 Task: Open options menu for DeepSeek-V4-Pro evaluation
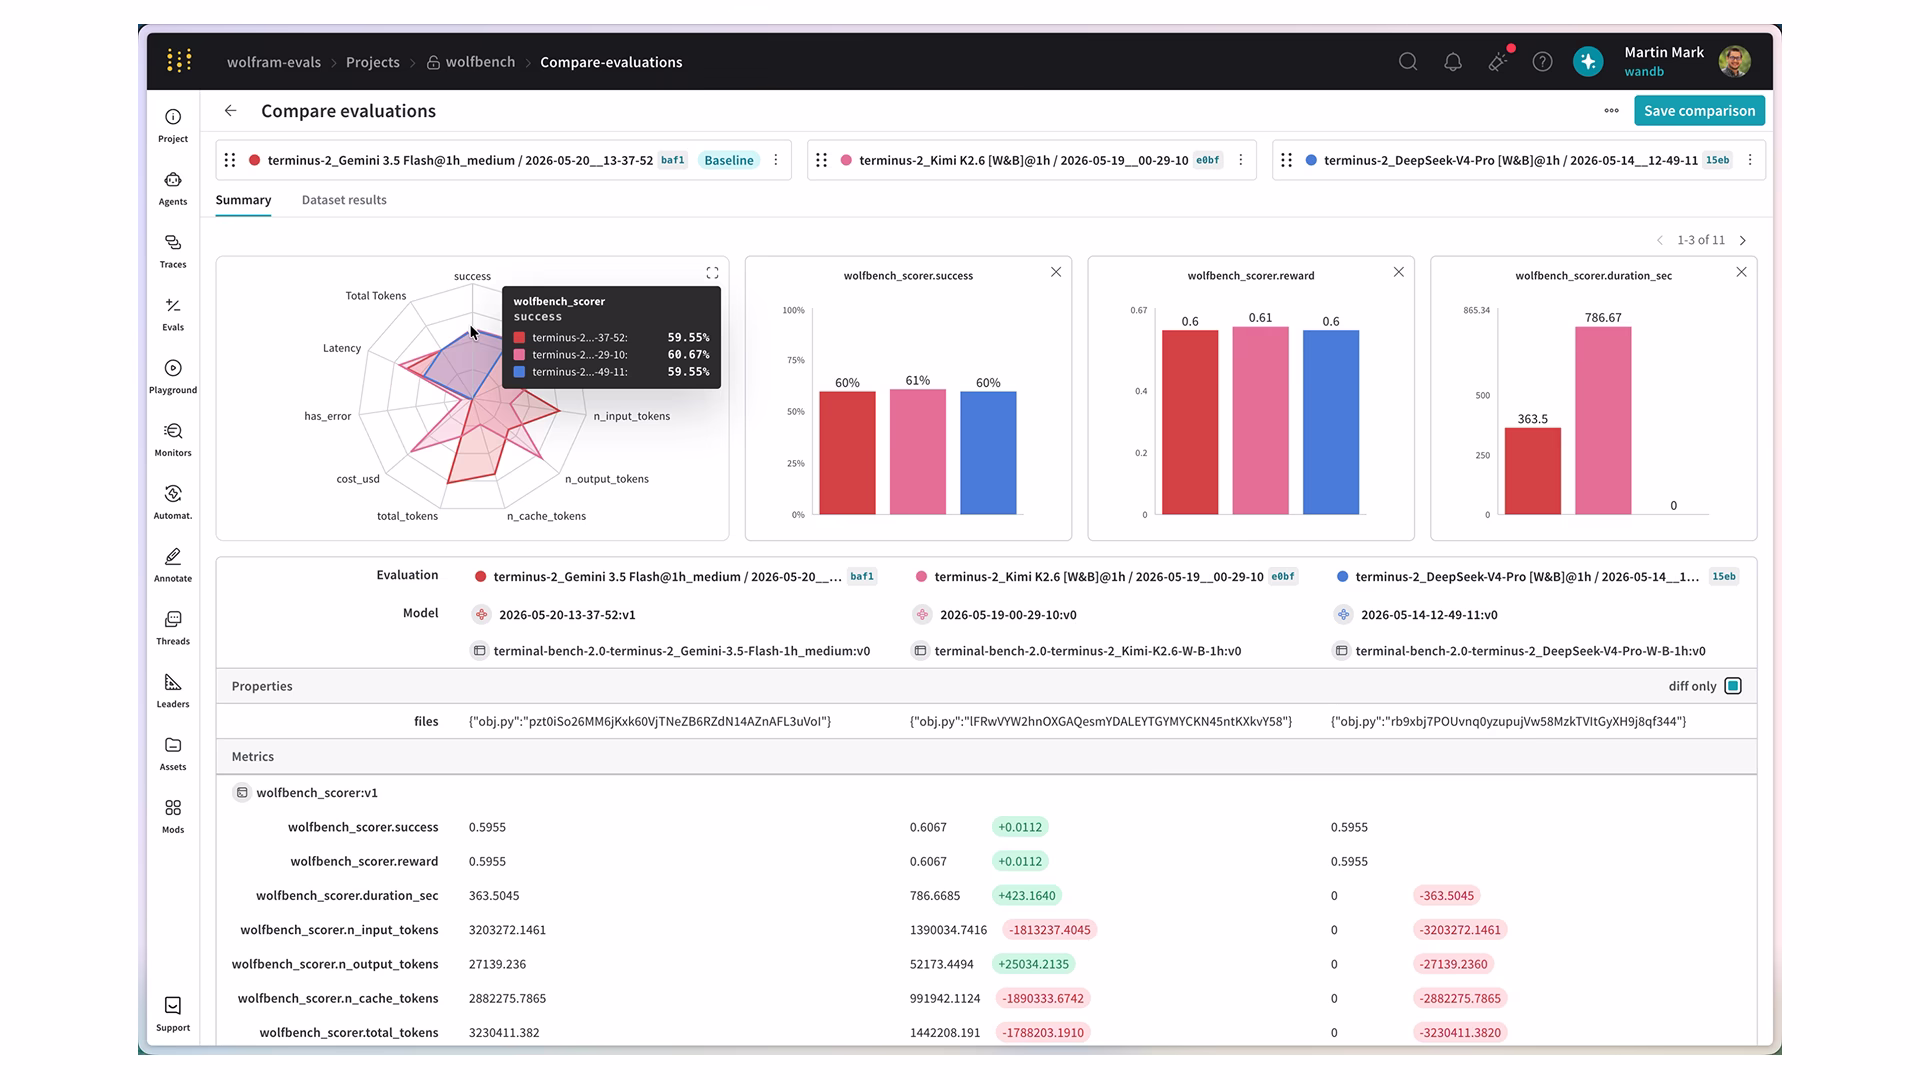pyautogui.click(x=1750, y=160)
